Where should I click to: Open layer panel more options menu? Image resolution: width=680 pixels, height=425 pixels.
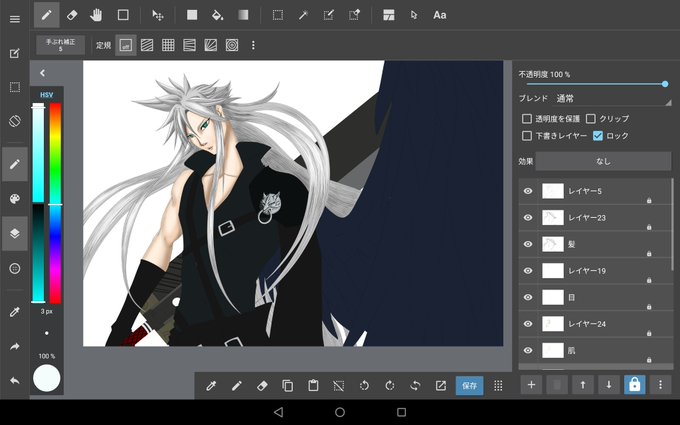[x=660, y=385]
